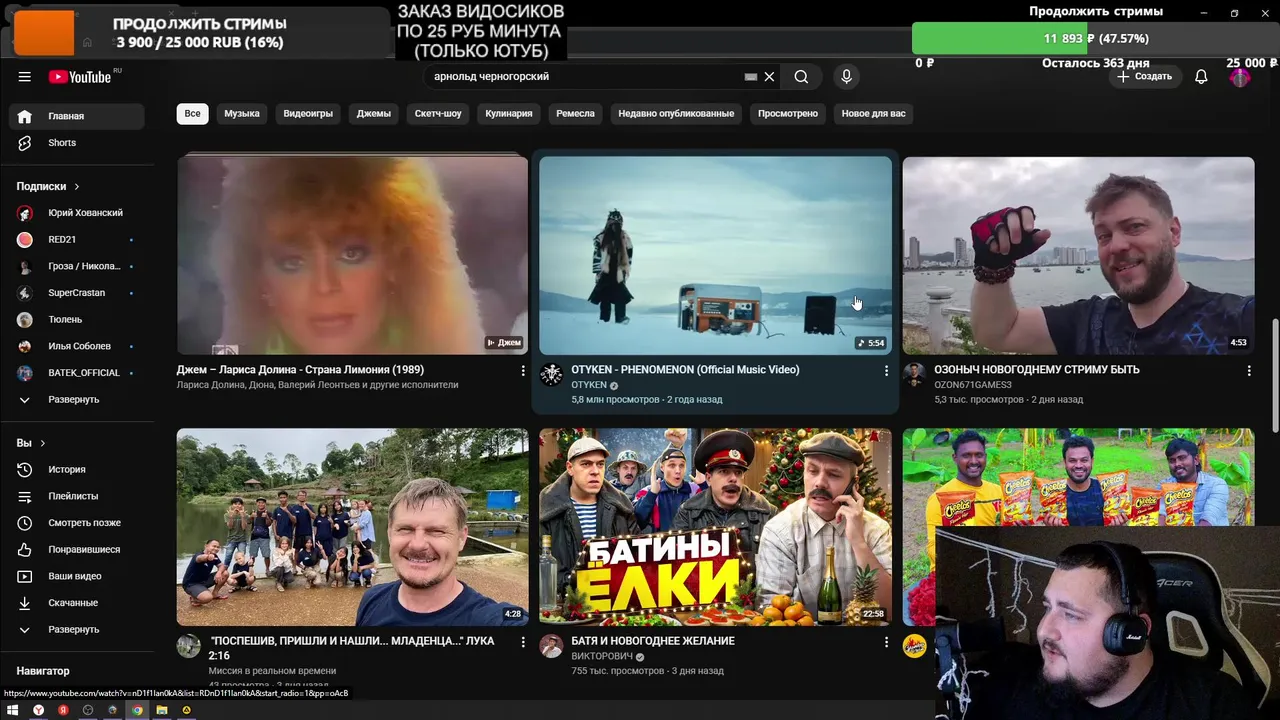Open Тюлень subscription channel
Viewport: 1280px width, 720px height.
pos(77,320)
